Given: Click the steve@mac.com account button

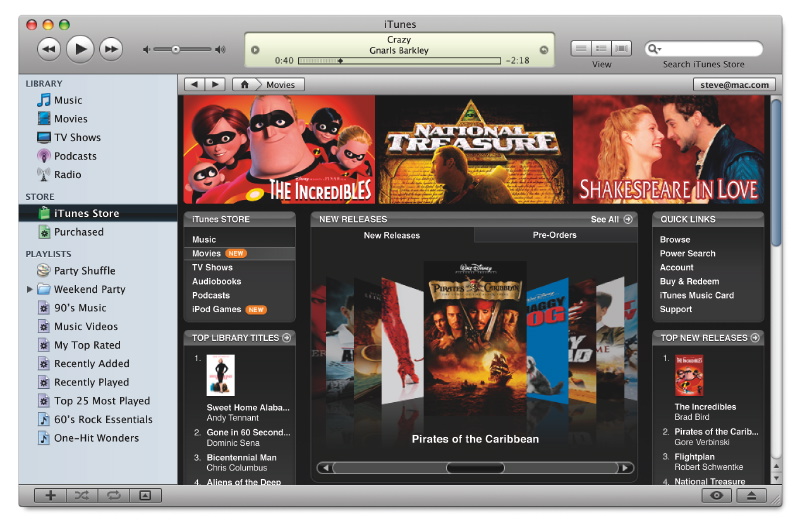Looking at the screenshot, I should click(735, 85).
